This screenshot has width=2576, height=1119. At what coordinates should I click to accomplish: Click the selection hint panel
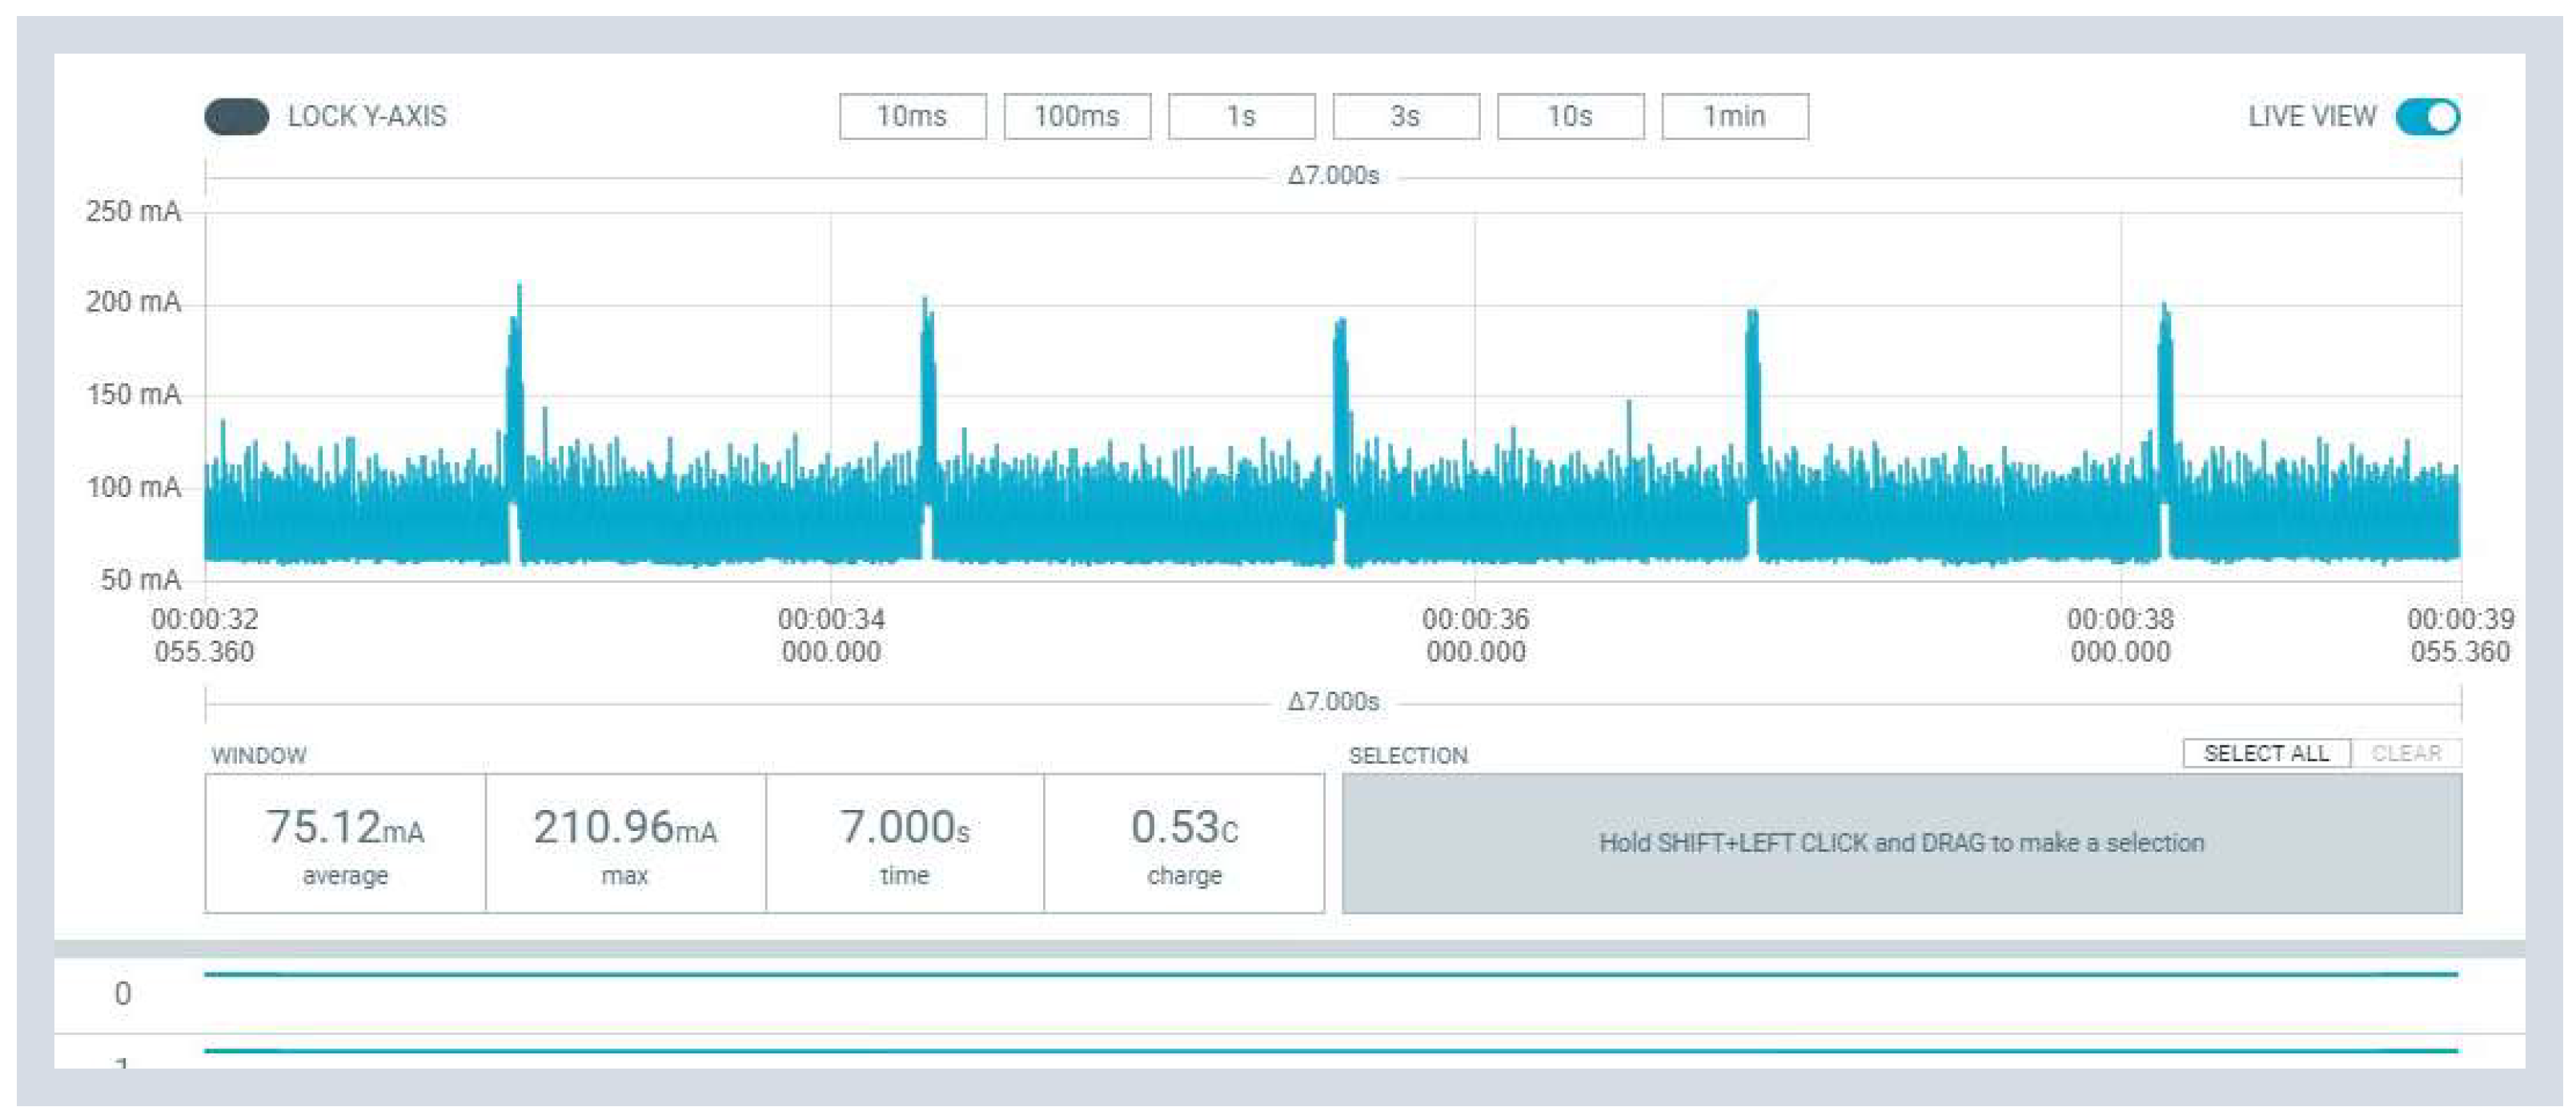[x=1901, y=843]
